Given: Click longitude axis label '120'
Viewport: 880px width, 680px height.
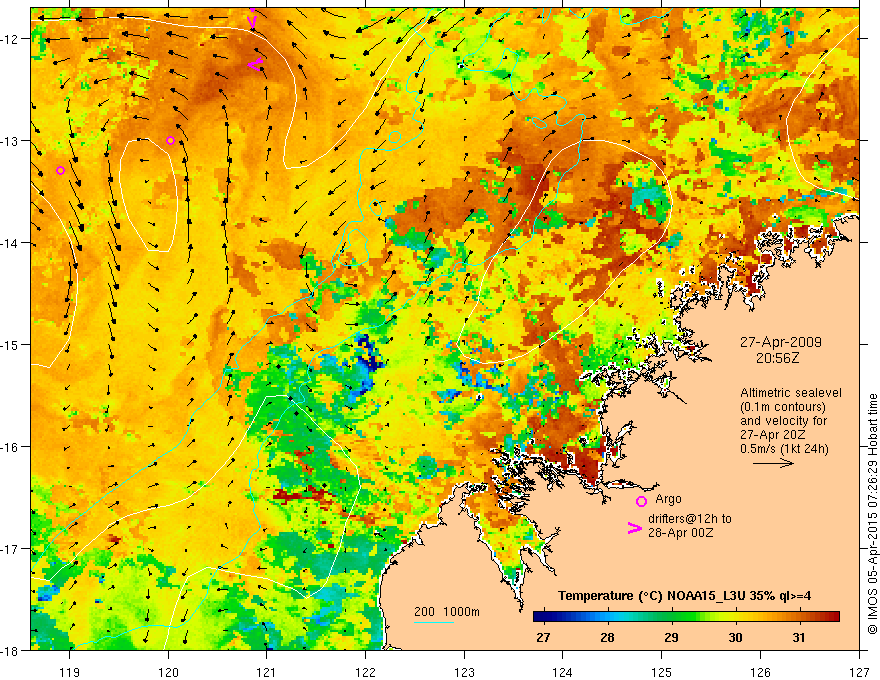Looking at the screenshot, I should click(x=168, y=673).
